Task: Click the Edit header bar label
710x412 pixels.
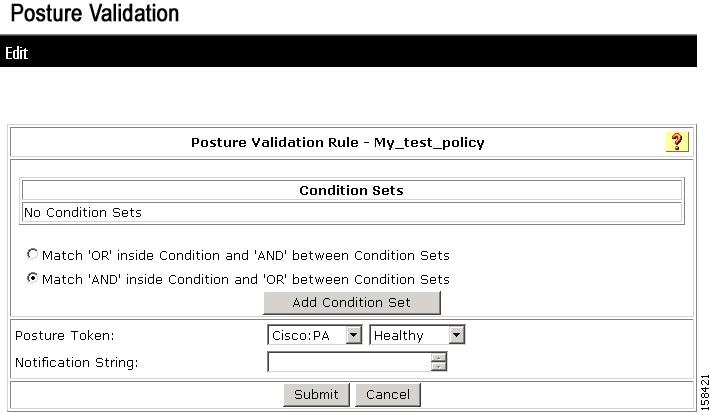Action: click(17, 53)
